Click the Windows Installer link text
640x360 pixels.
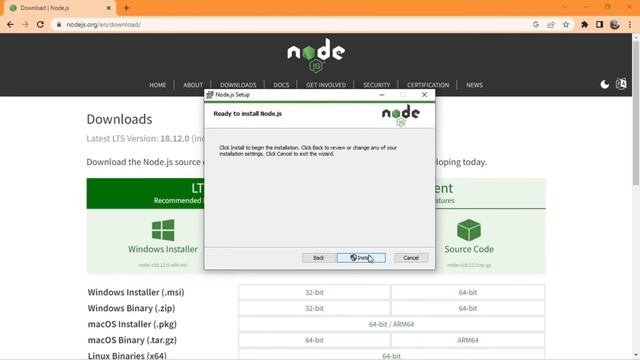point(163,249)
